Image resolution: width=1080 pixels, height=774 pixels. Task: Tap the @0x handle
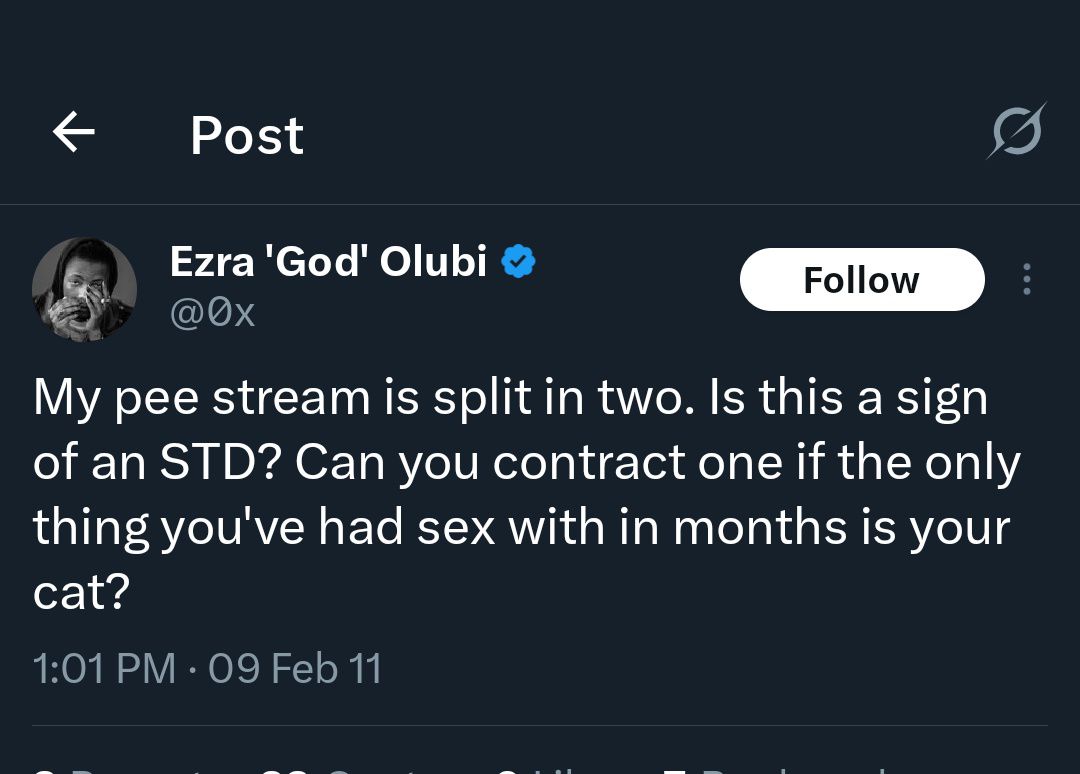coord(212,313)
